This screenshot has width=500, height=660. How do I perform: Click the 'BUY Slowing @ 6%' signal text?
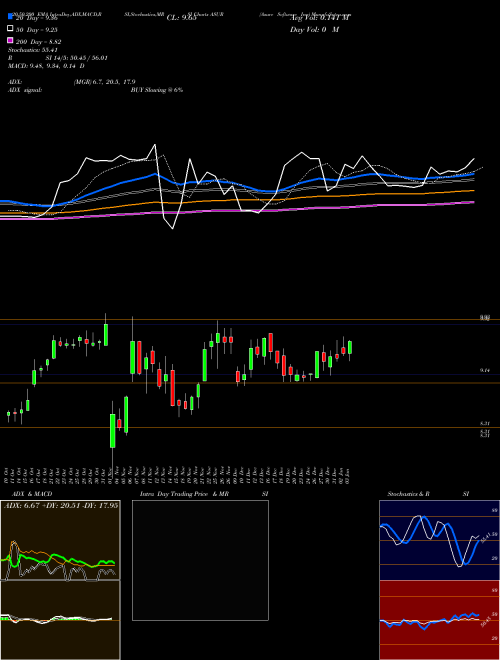[157, 90]
